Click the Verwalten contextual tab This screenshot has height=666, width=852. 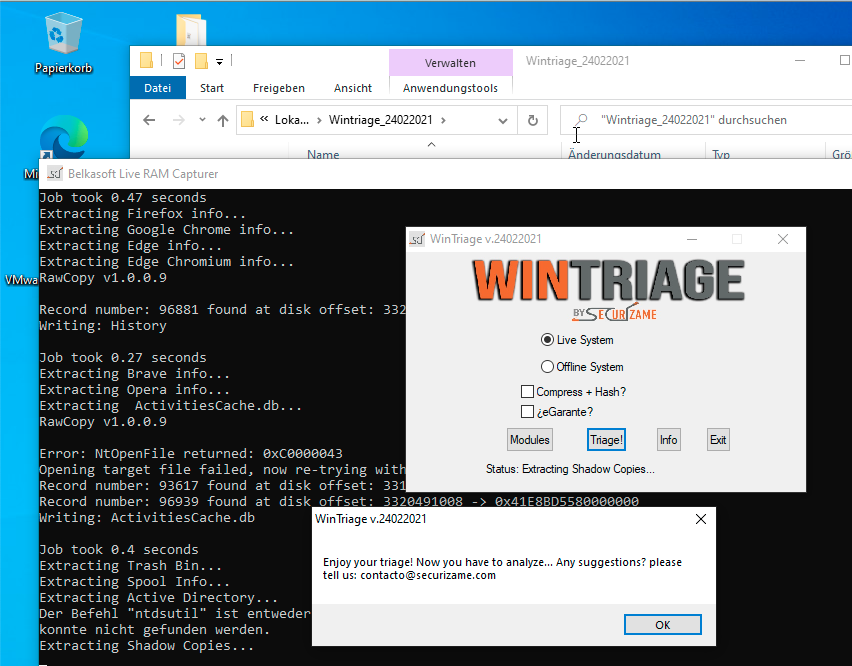450,63
